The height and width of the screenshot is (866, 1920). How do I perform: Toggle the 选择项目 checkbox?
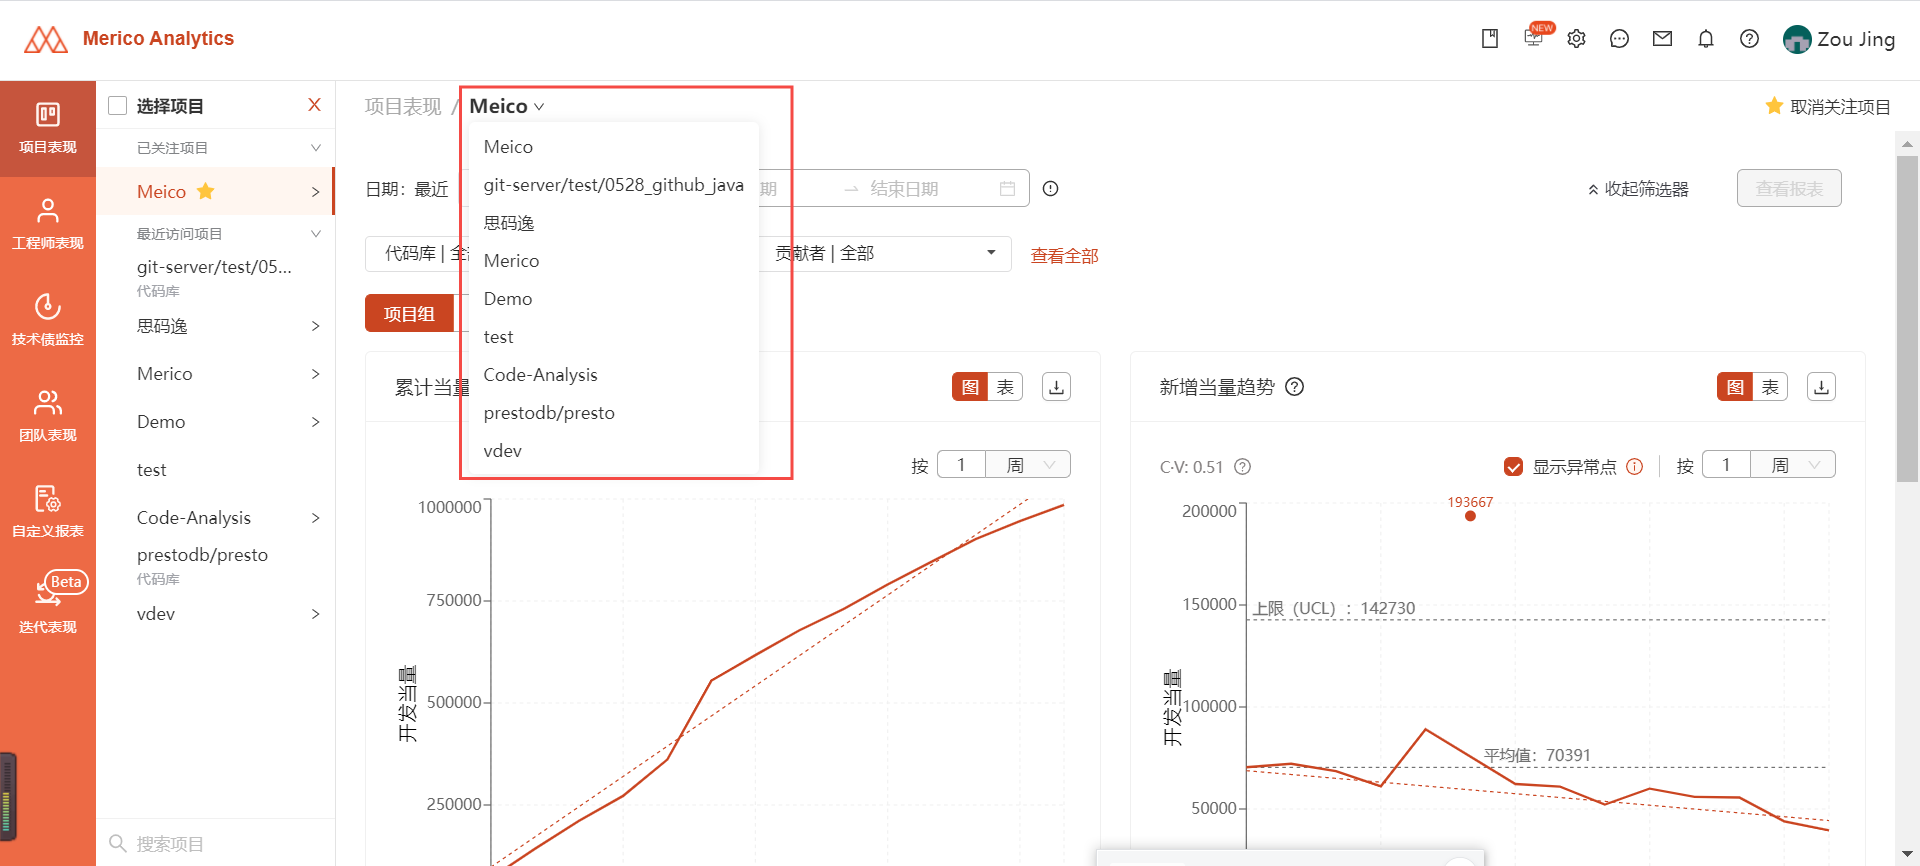coord(118,105)
